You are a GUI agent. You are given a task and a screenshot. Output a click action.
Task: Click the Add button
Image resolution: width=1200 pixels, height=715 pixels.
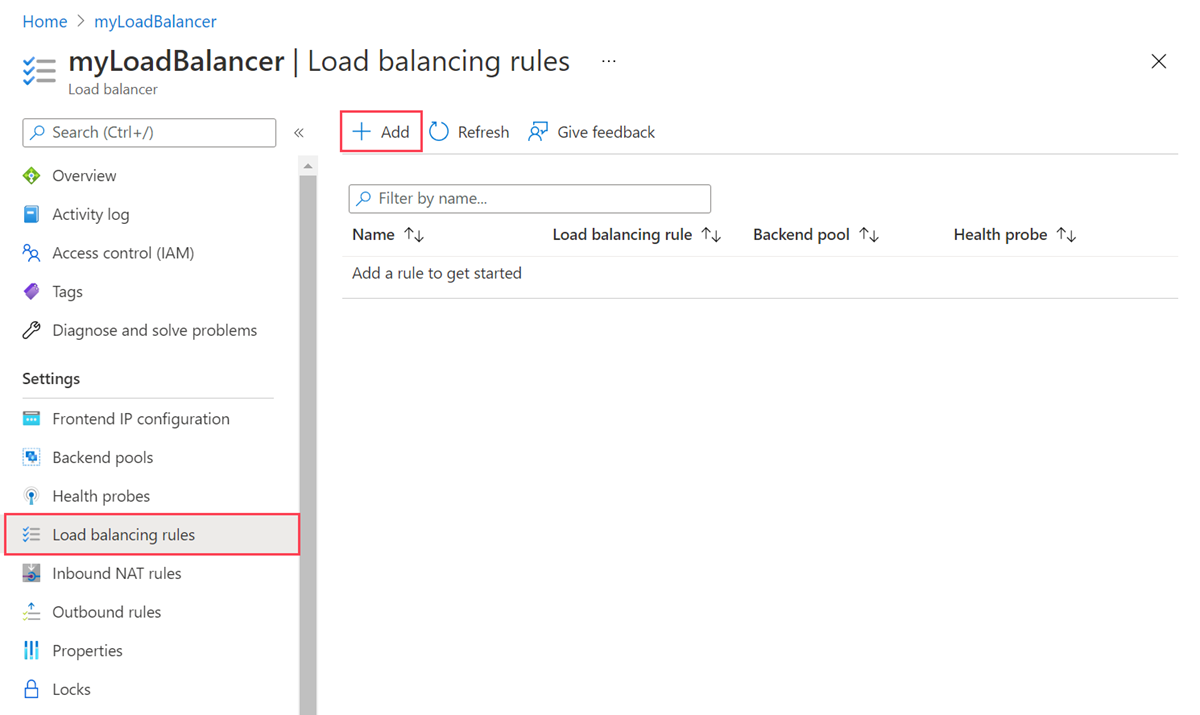point(381,132)
